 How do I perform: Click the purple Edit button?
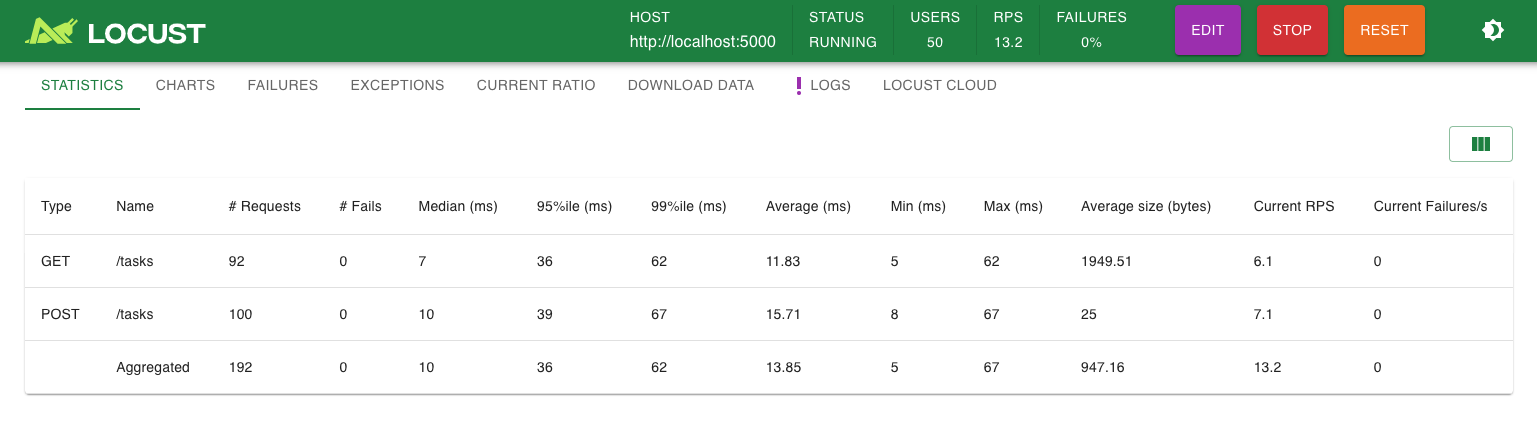(x=1208, y=30)
